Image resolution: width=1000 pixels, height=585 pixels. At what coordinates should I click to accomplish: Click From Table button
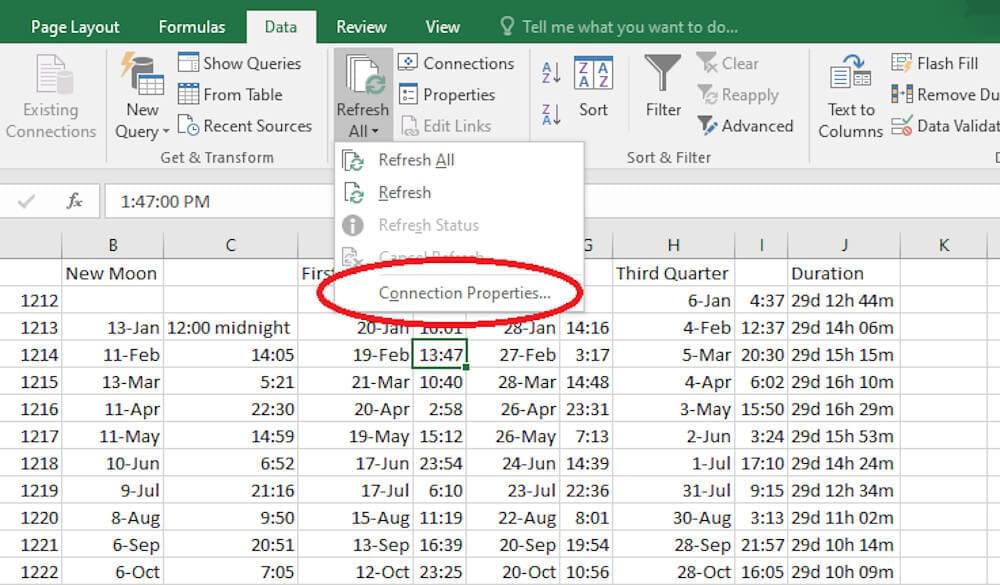(231, 95)
